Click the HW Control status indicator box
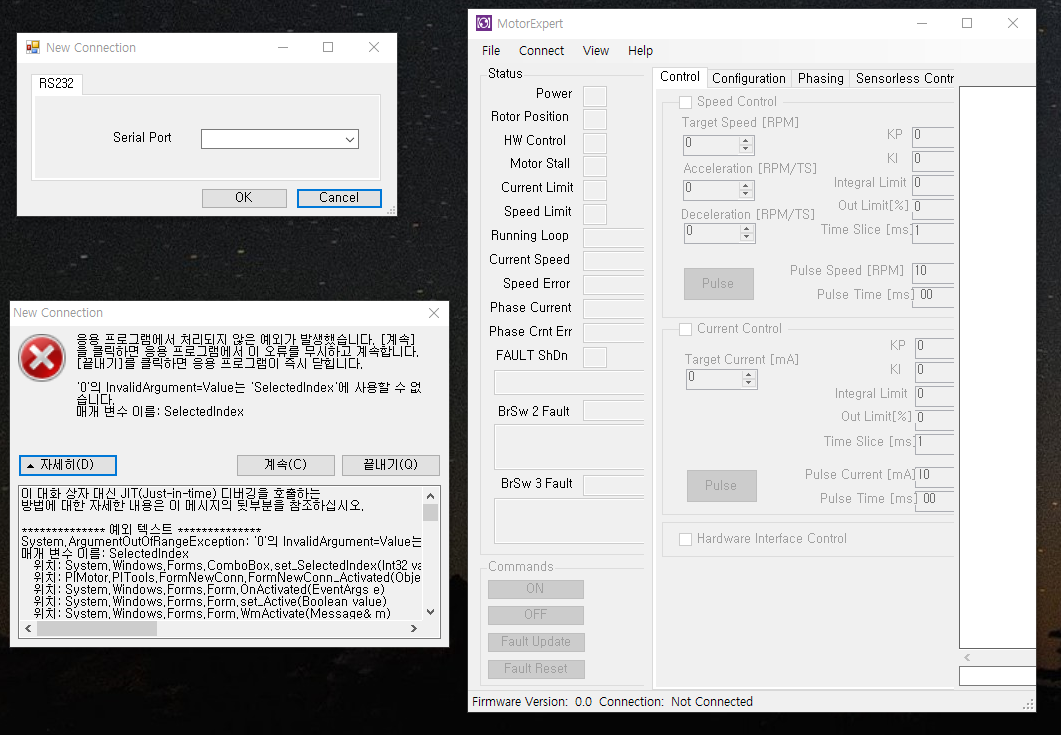 (595, 143)
